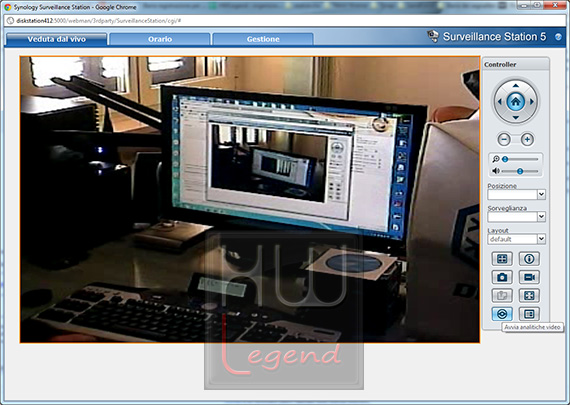Viewport: 570px width, 405px height.
Task: Start manual recording with the camcorder icon
Action: click(x=529, y=277)
